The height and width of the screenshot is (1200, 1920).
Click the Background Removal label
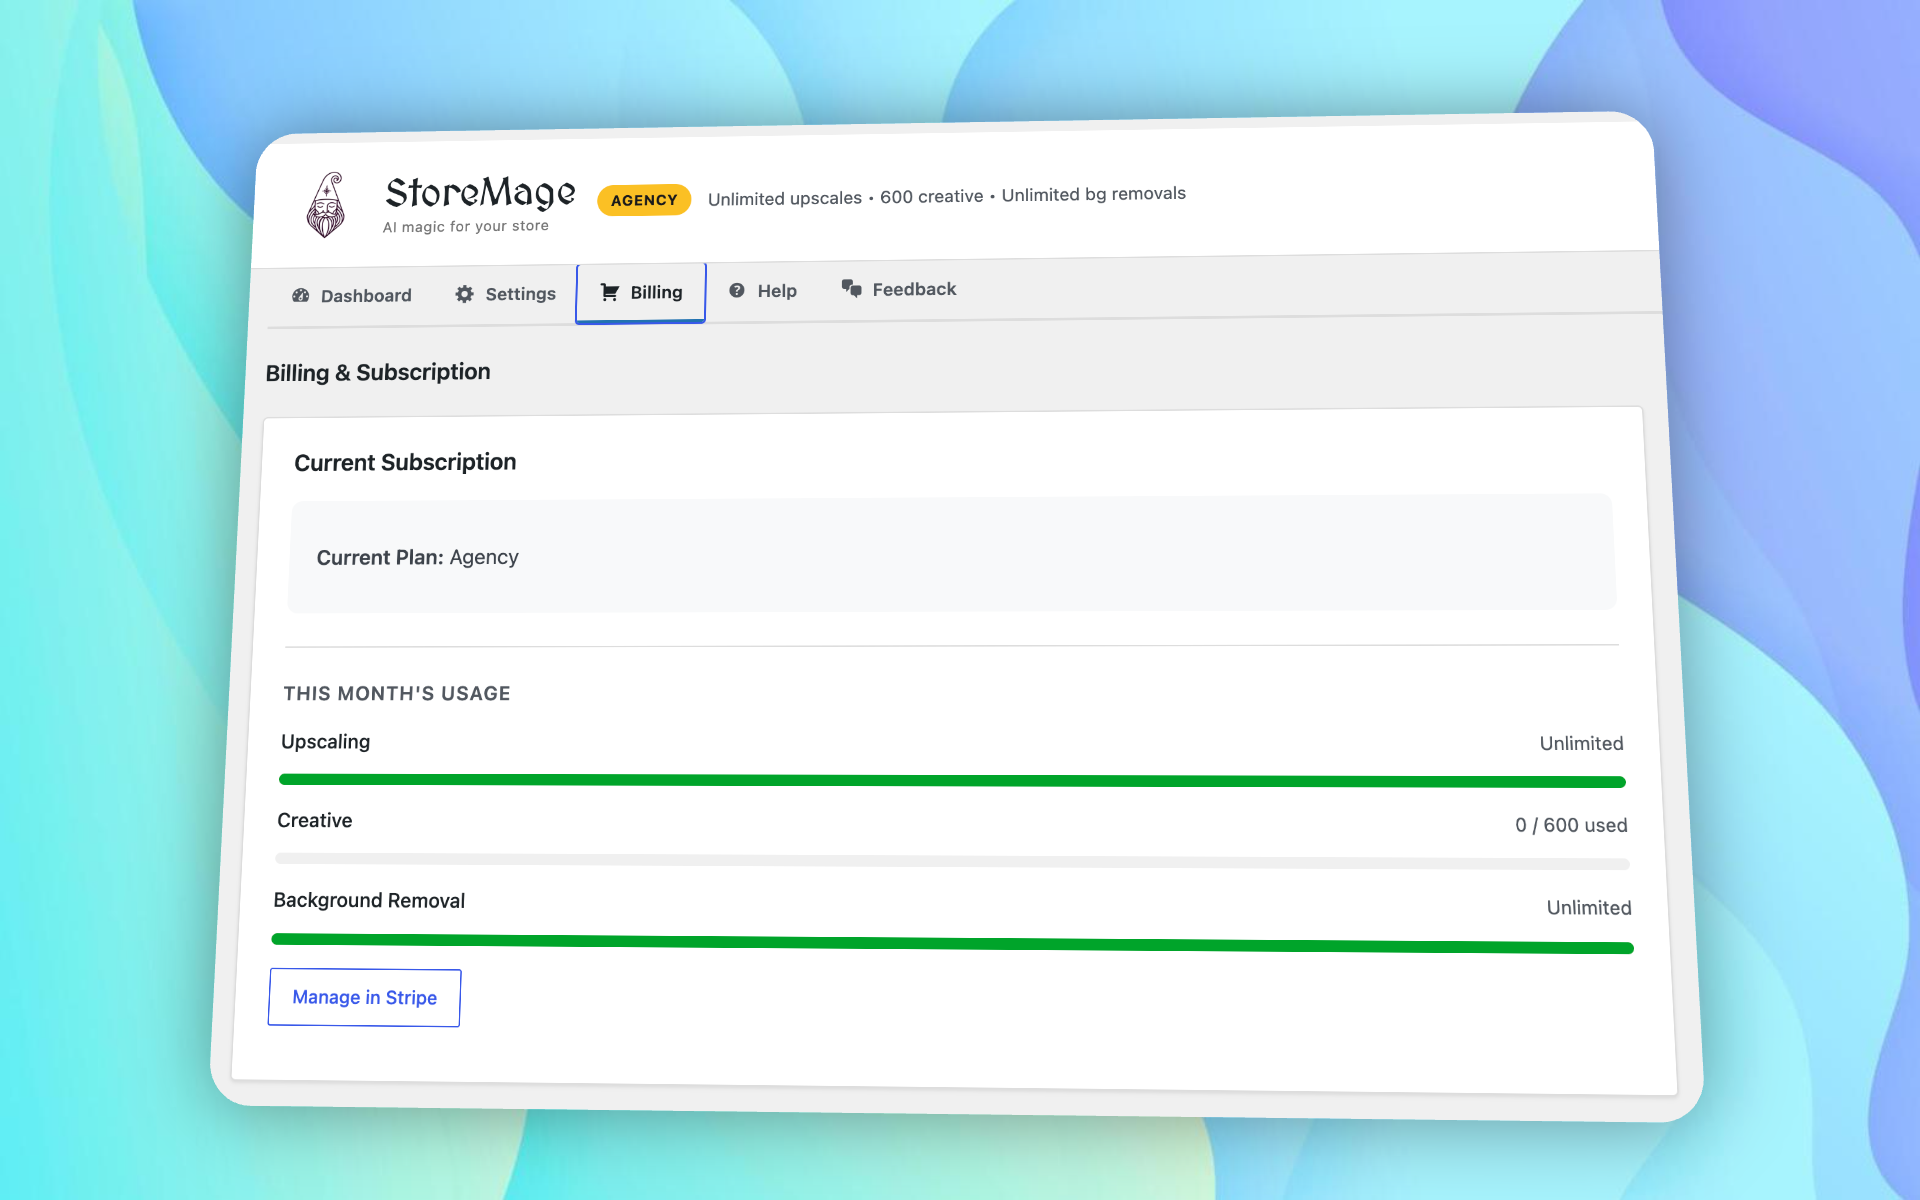(369, 900)
